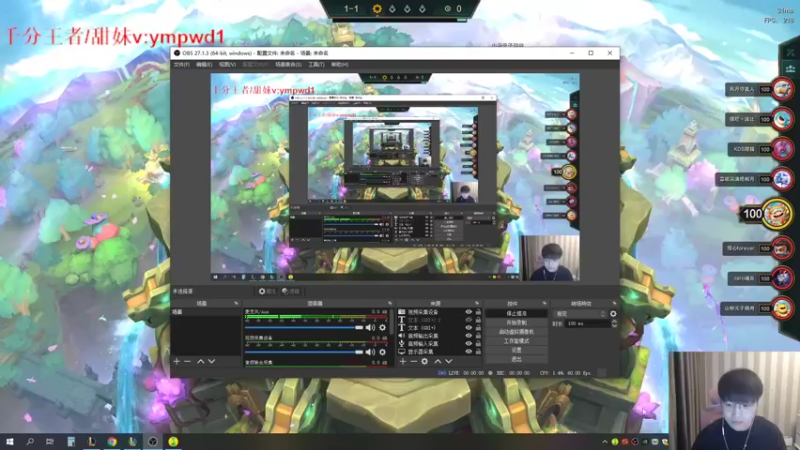
Task: Click the 100 ms duration field
Action: point(588,323)
